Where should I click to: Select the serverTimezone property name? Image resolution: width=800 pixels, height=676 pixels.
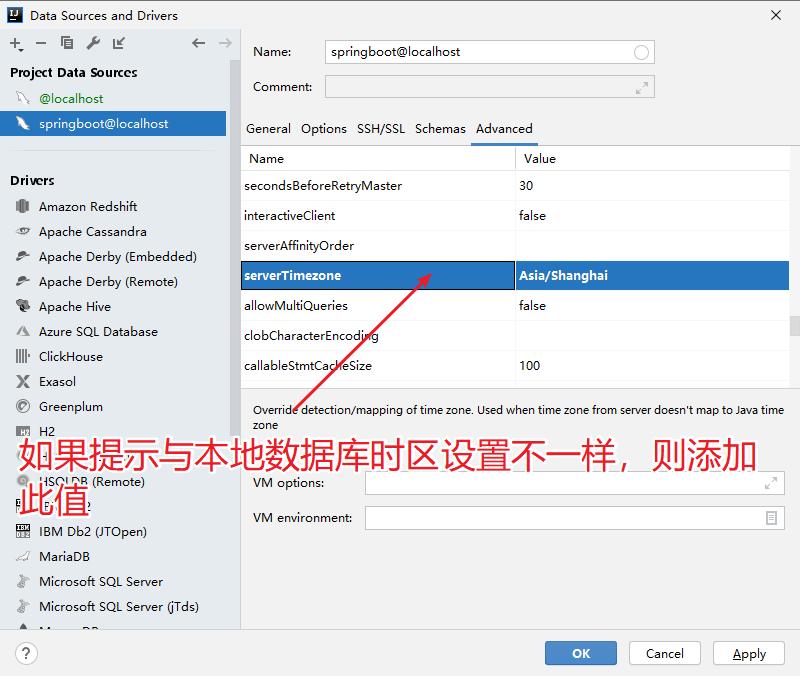(x=378, y=276)
